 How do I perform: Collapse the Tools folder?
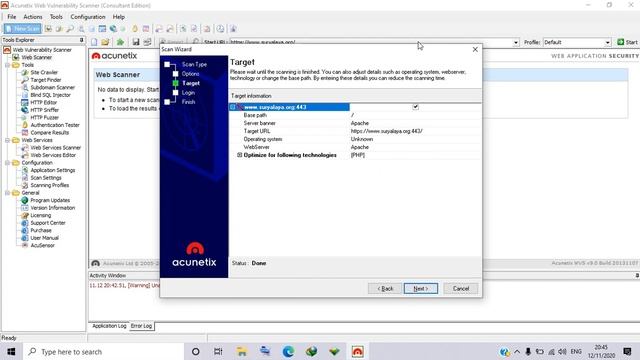[x=7, y=65]
